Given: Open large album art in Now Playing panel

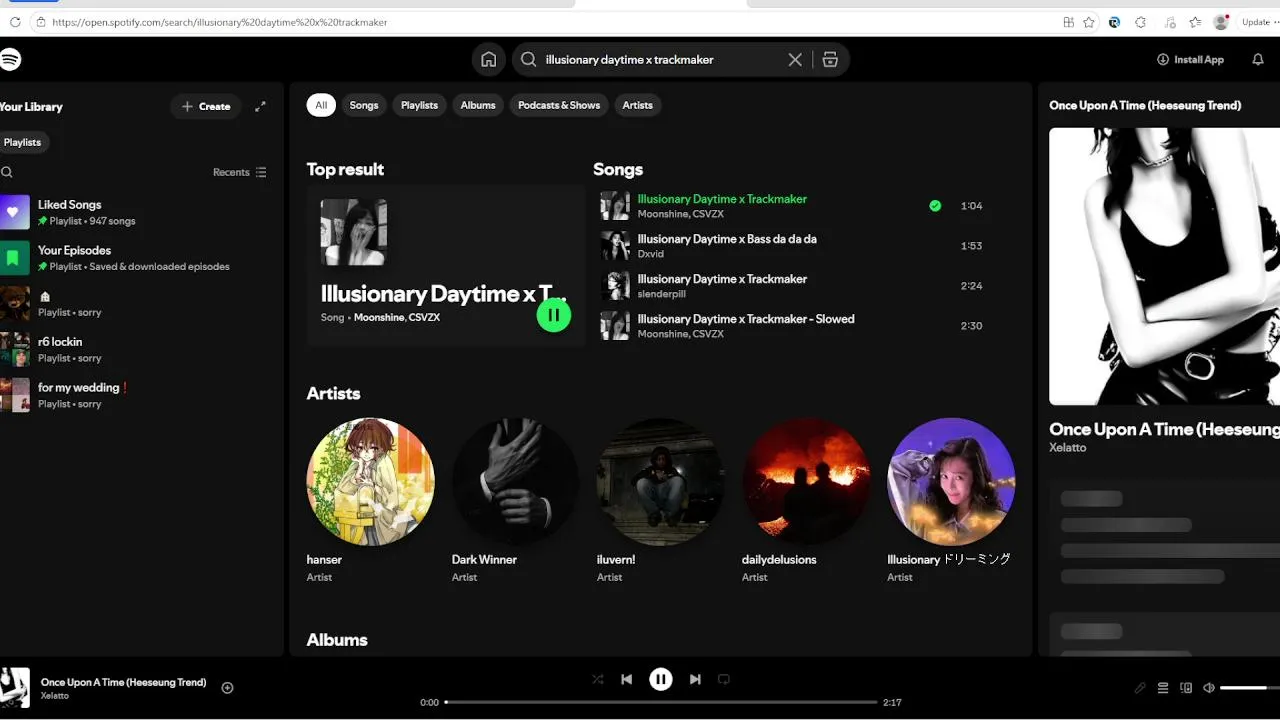Looking at the screenshot, I should pos(1164,266).
